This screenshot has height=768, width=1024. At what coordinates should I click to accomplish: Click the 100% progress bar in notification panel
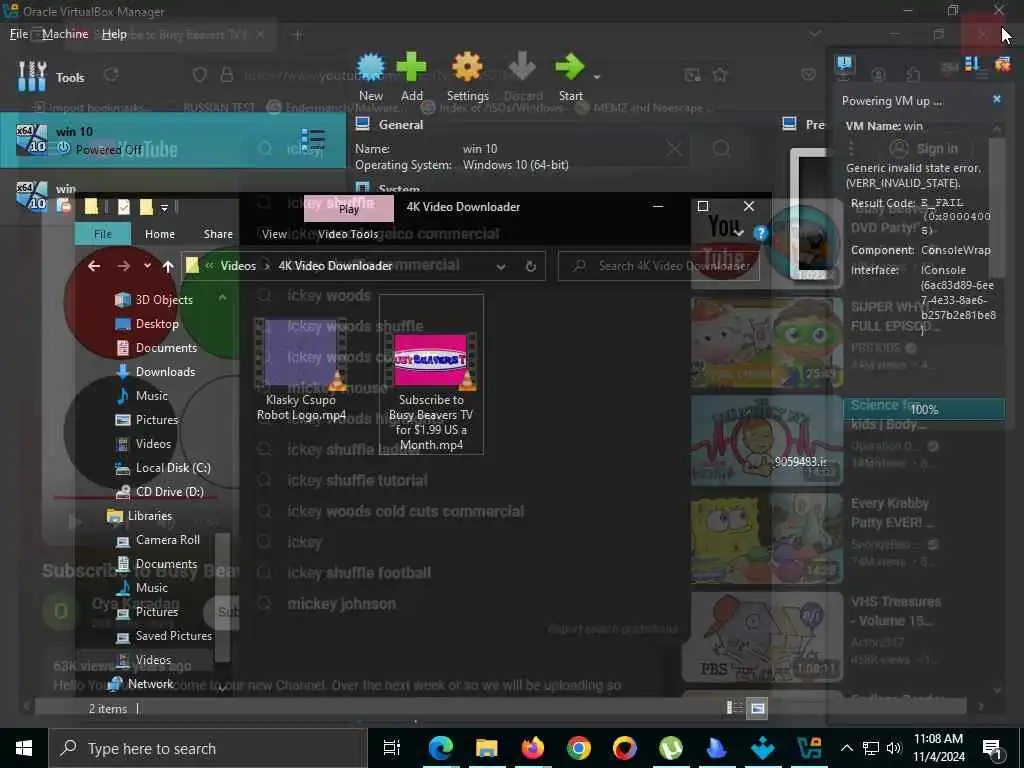point(924,409)
